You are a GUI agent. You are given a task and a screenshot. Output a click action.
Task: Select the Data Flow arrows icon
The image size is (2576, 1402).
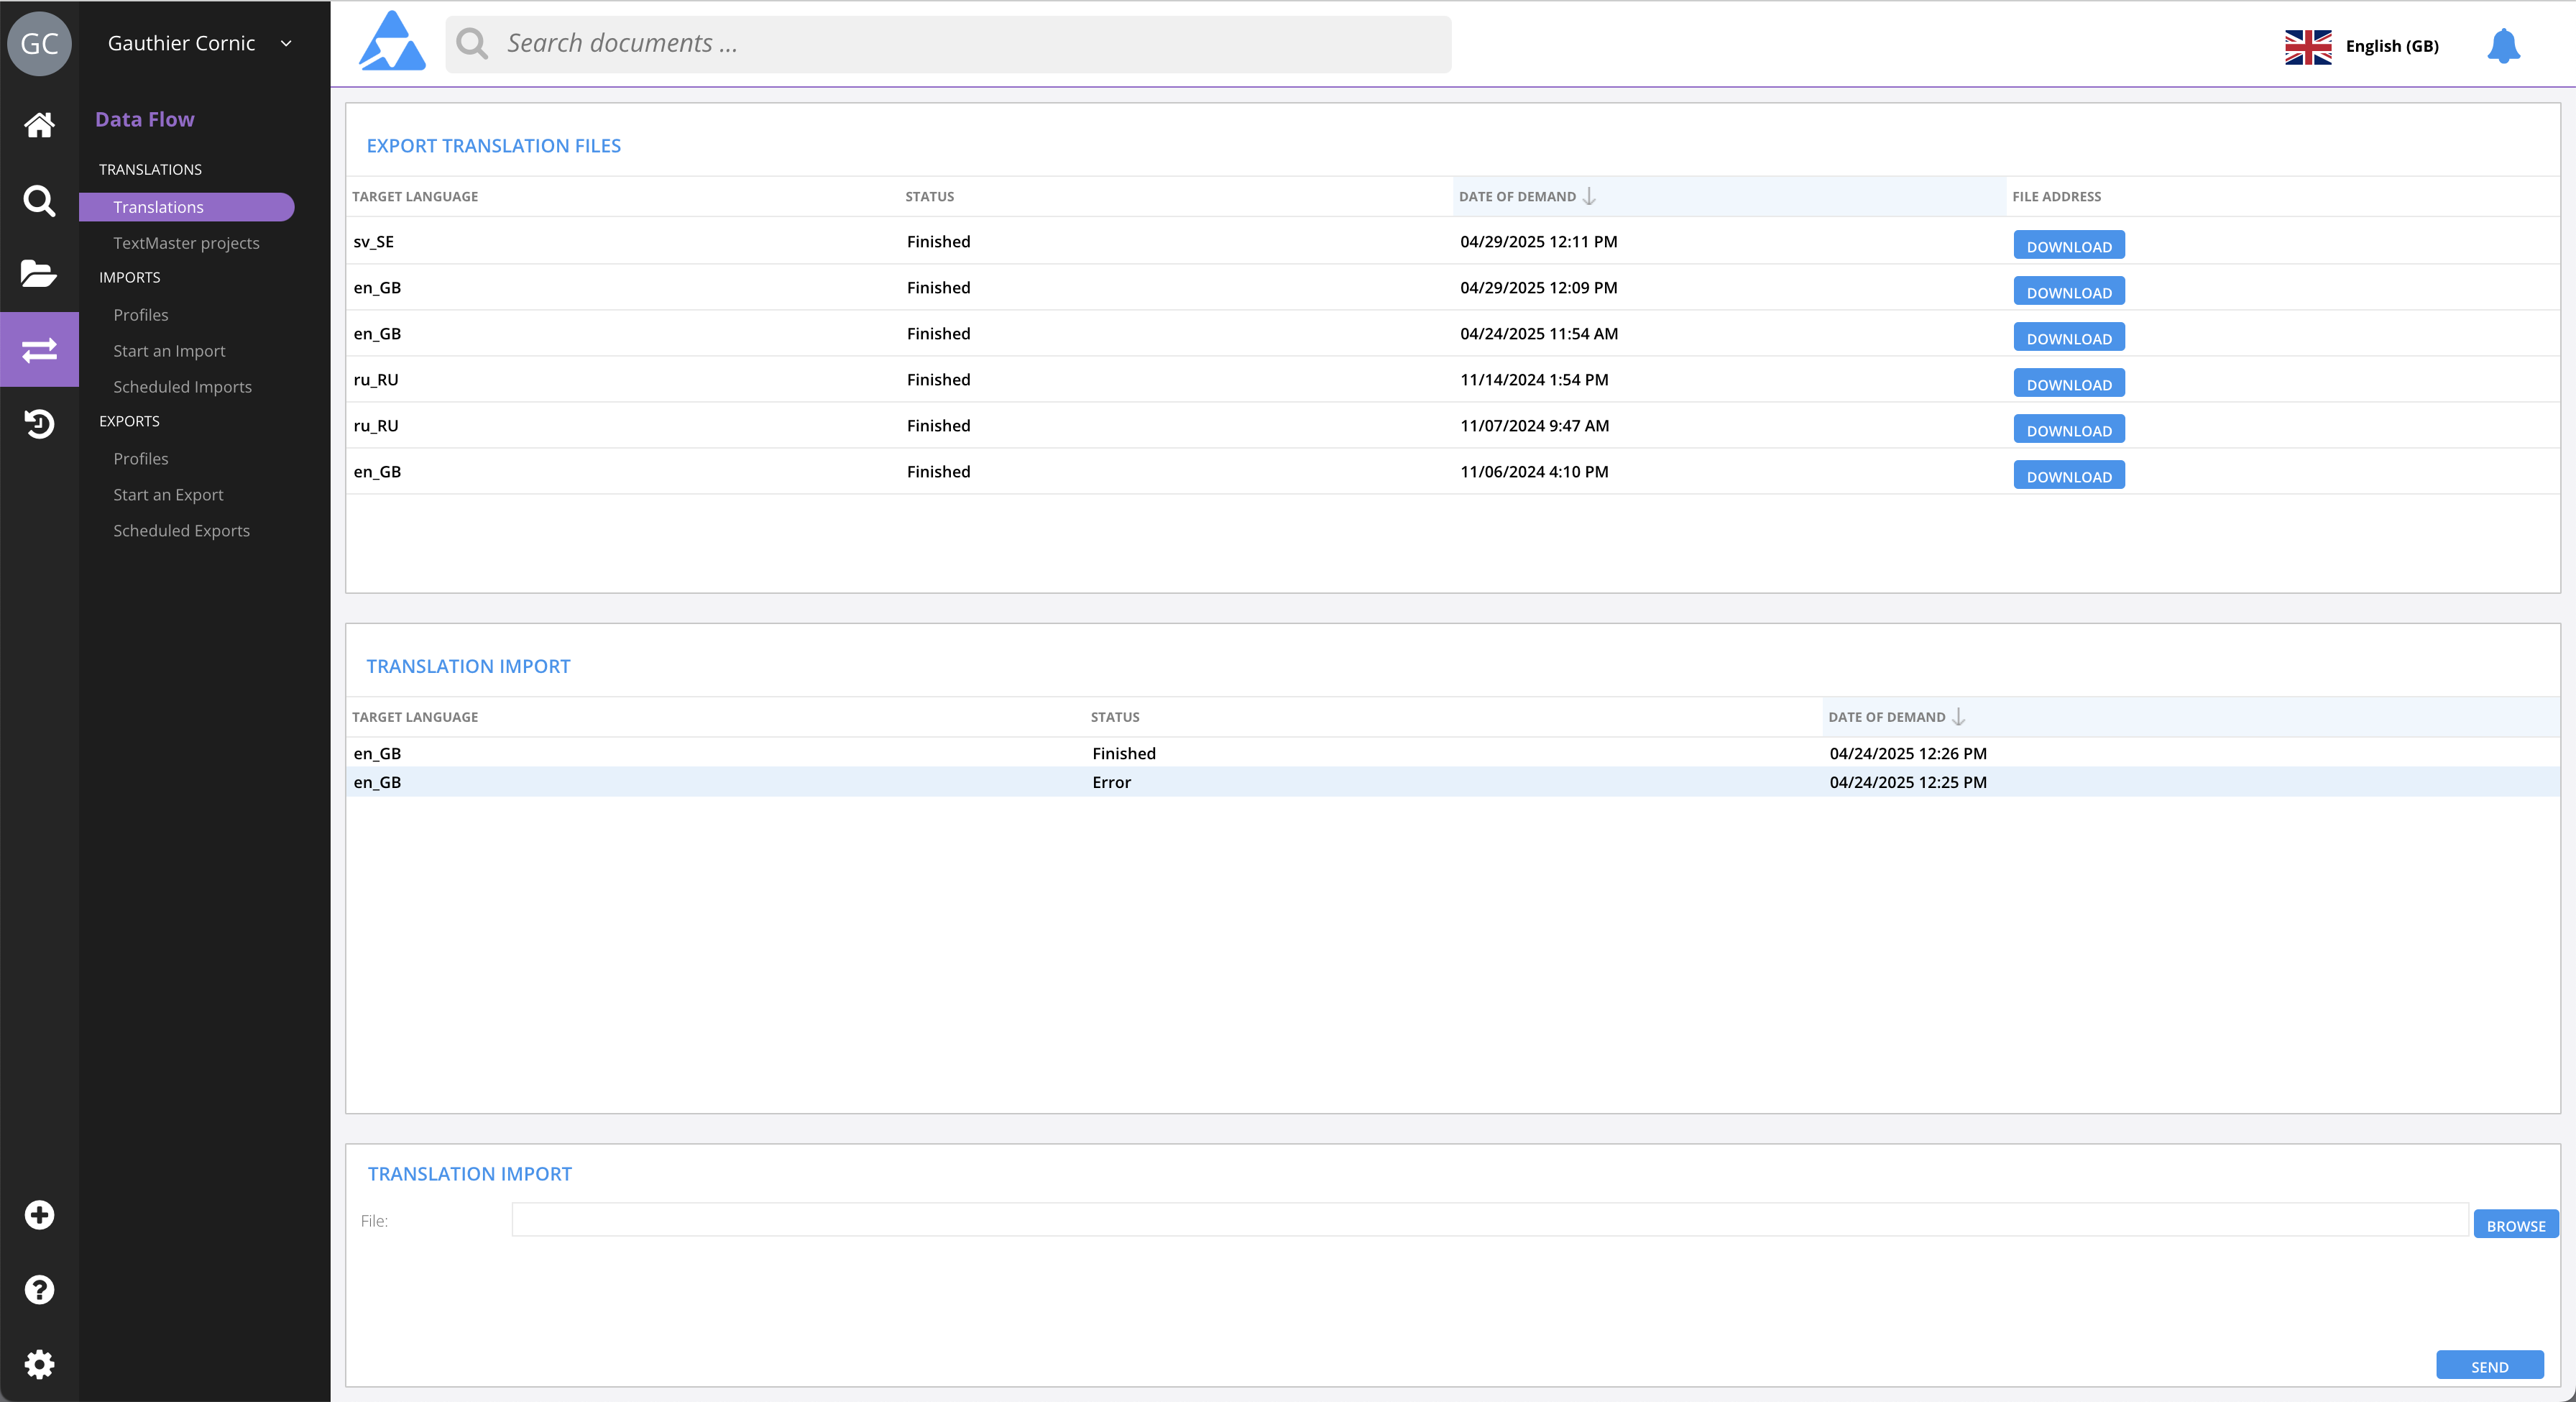(39, 350)
